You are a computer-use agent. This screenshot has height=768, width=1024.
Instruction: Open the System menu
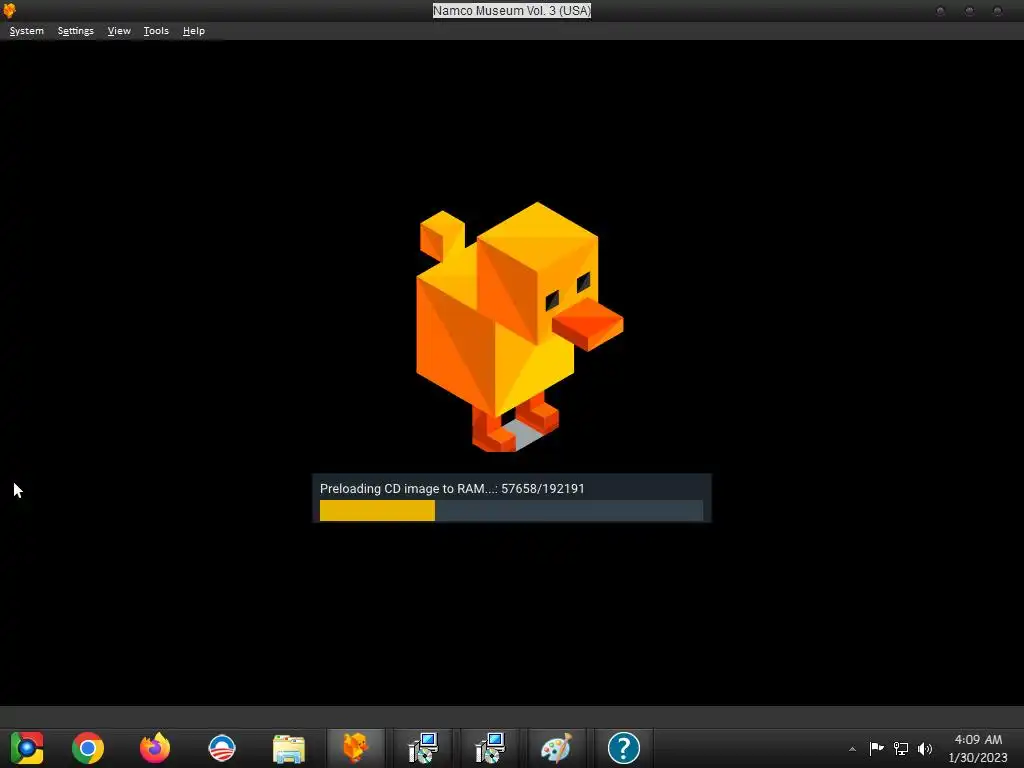[x=27, y=31]
